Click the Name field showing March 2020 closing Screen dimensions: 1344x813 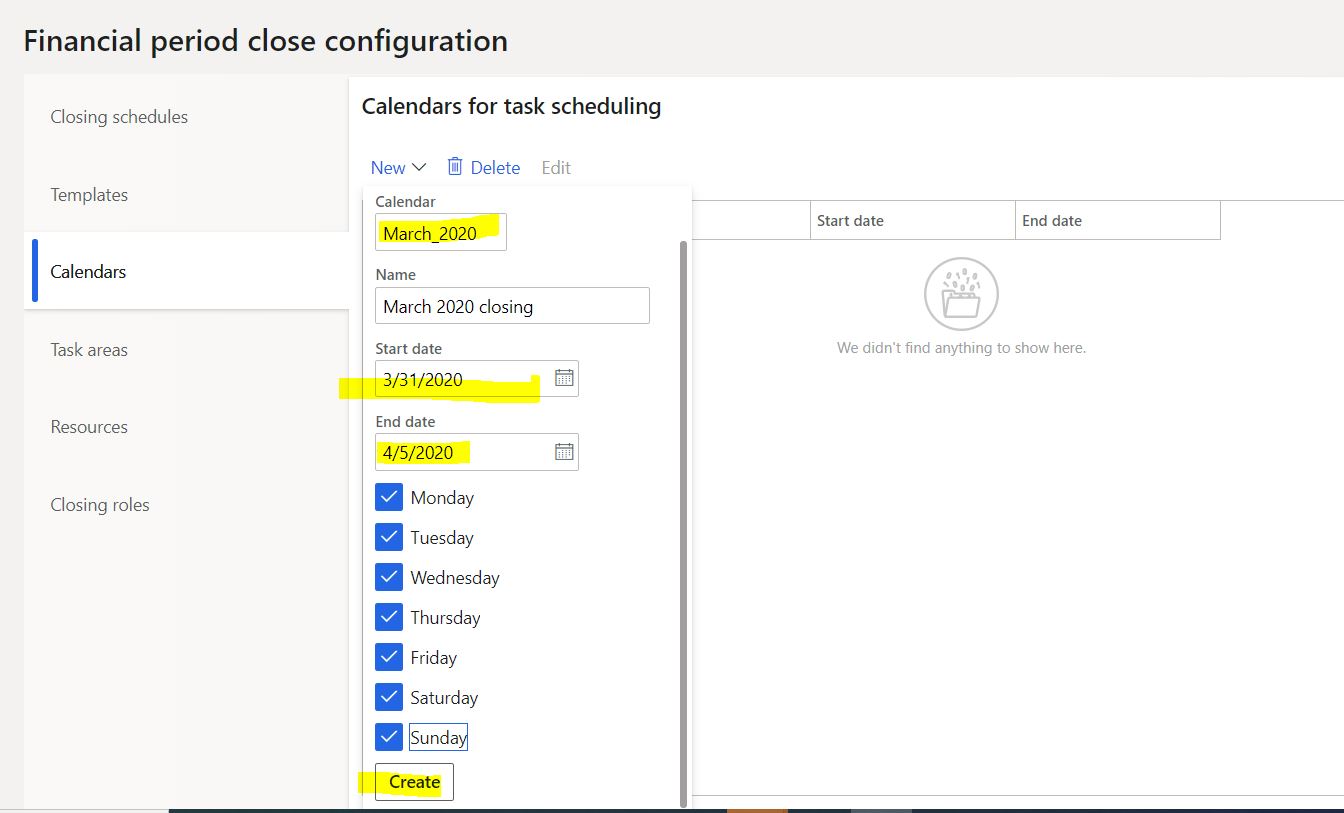coord(512,305)
